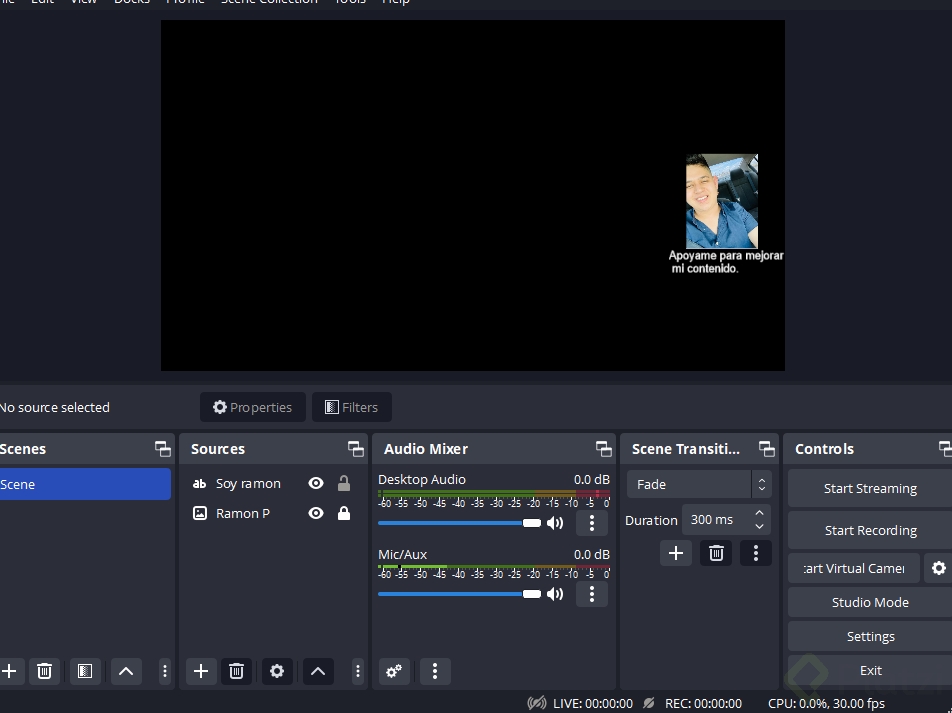Screen dimensions: 952x713
Task: Delete the Fade transition using trash icon
Action: 716,552
